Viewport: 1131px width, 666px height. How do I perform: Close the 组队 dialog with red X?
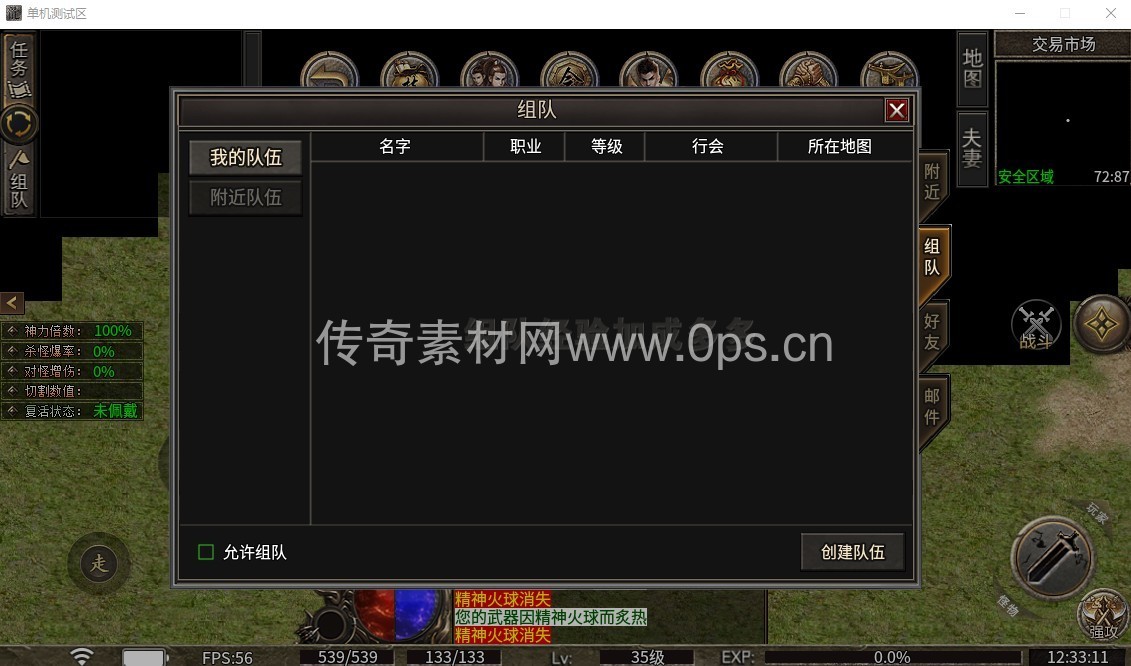tap(897, 110)
